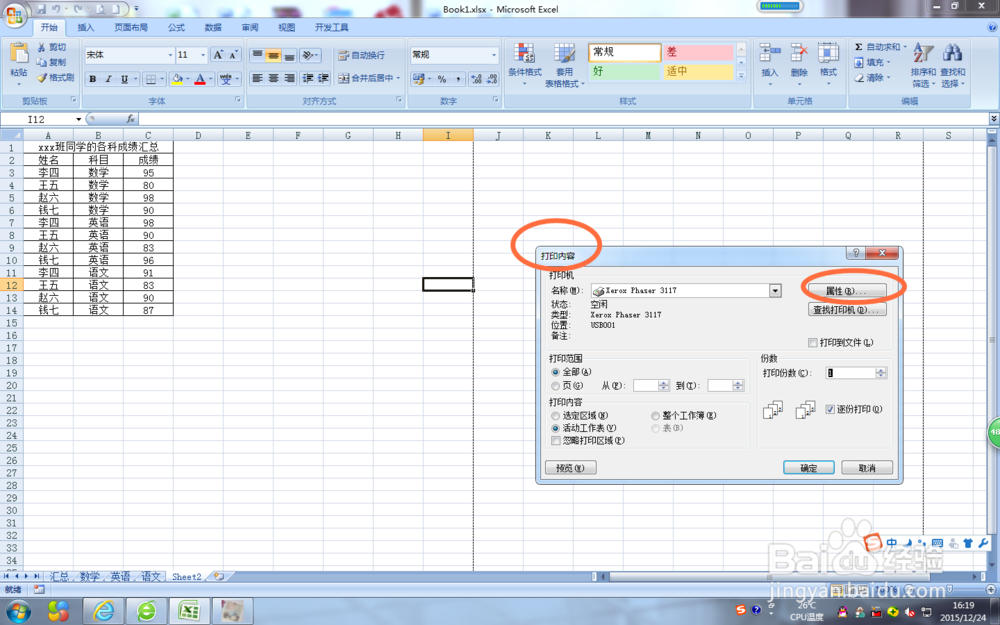Check 忽略打印区域 checkbox
This screenshot has width=1000, height=625.
[555, 441]
